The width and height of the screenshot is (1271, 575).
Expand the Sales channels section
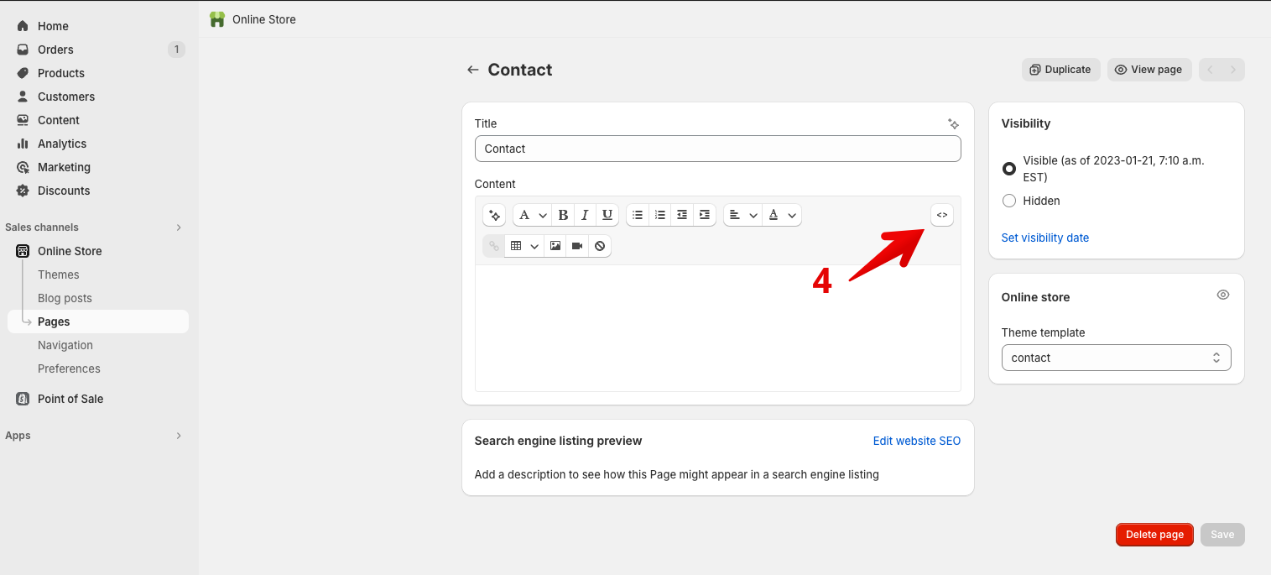pyautogui.click(x=179, y=228)
